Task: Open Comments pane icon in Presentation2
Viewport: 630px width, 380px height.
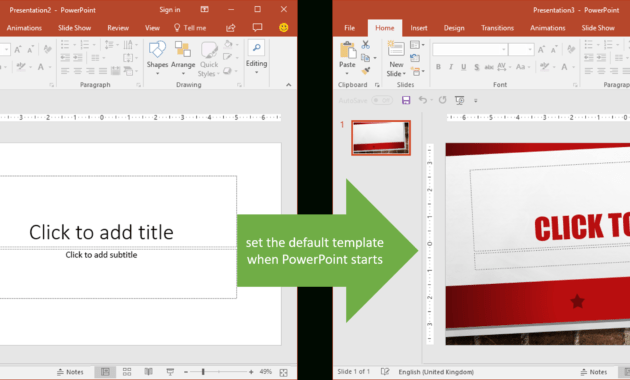Action: click(x=257, y=27)
